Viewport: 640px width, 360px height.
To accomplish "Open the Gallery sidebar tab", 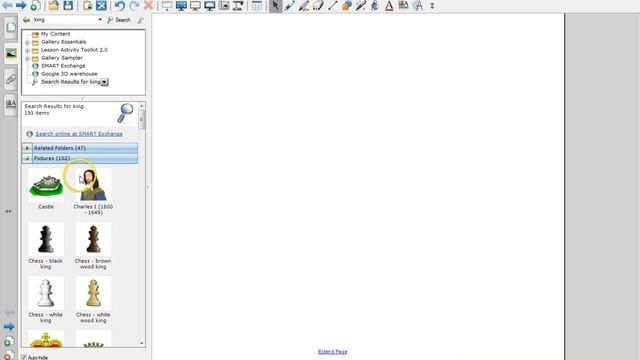I will [11, 53].
